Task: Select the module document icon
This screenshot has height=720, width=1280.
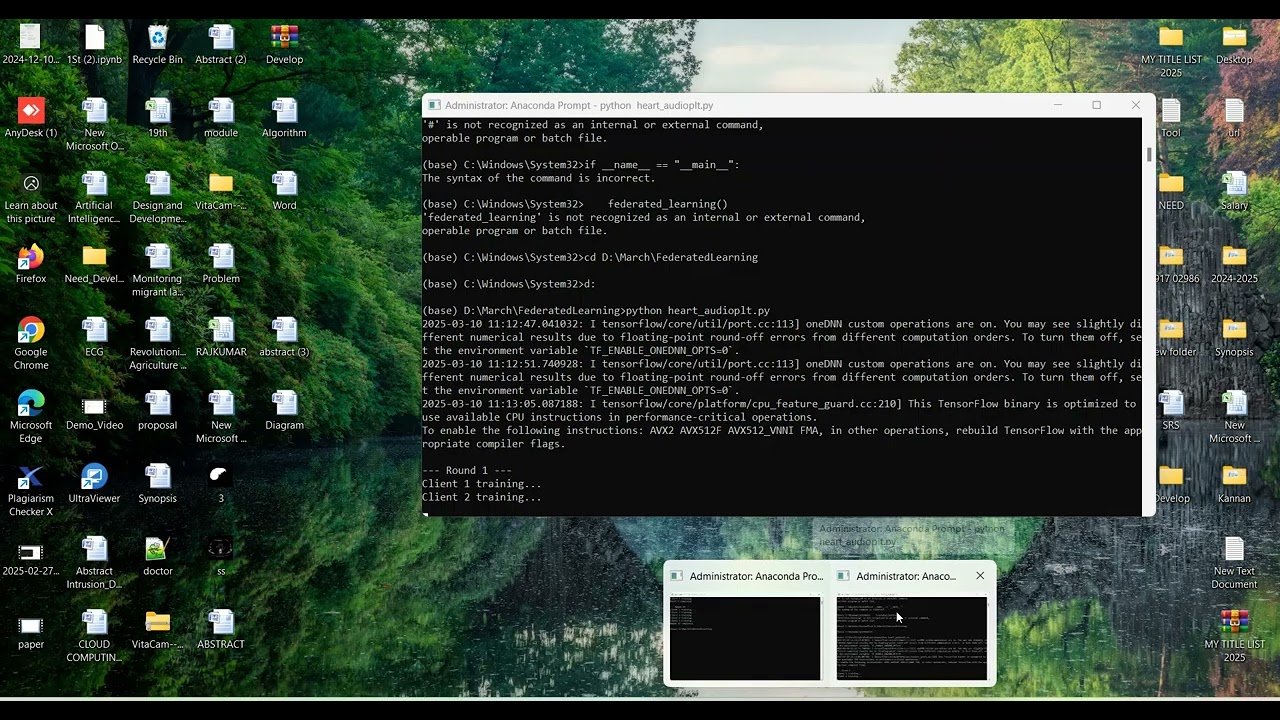Action: coord(221,118)
